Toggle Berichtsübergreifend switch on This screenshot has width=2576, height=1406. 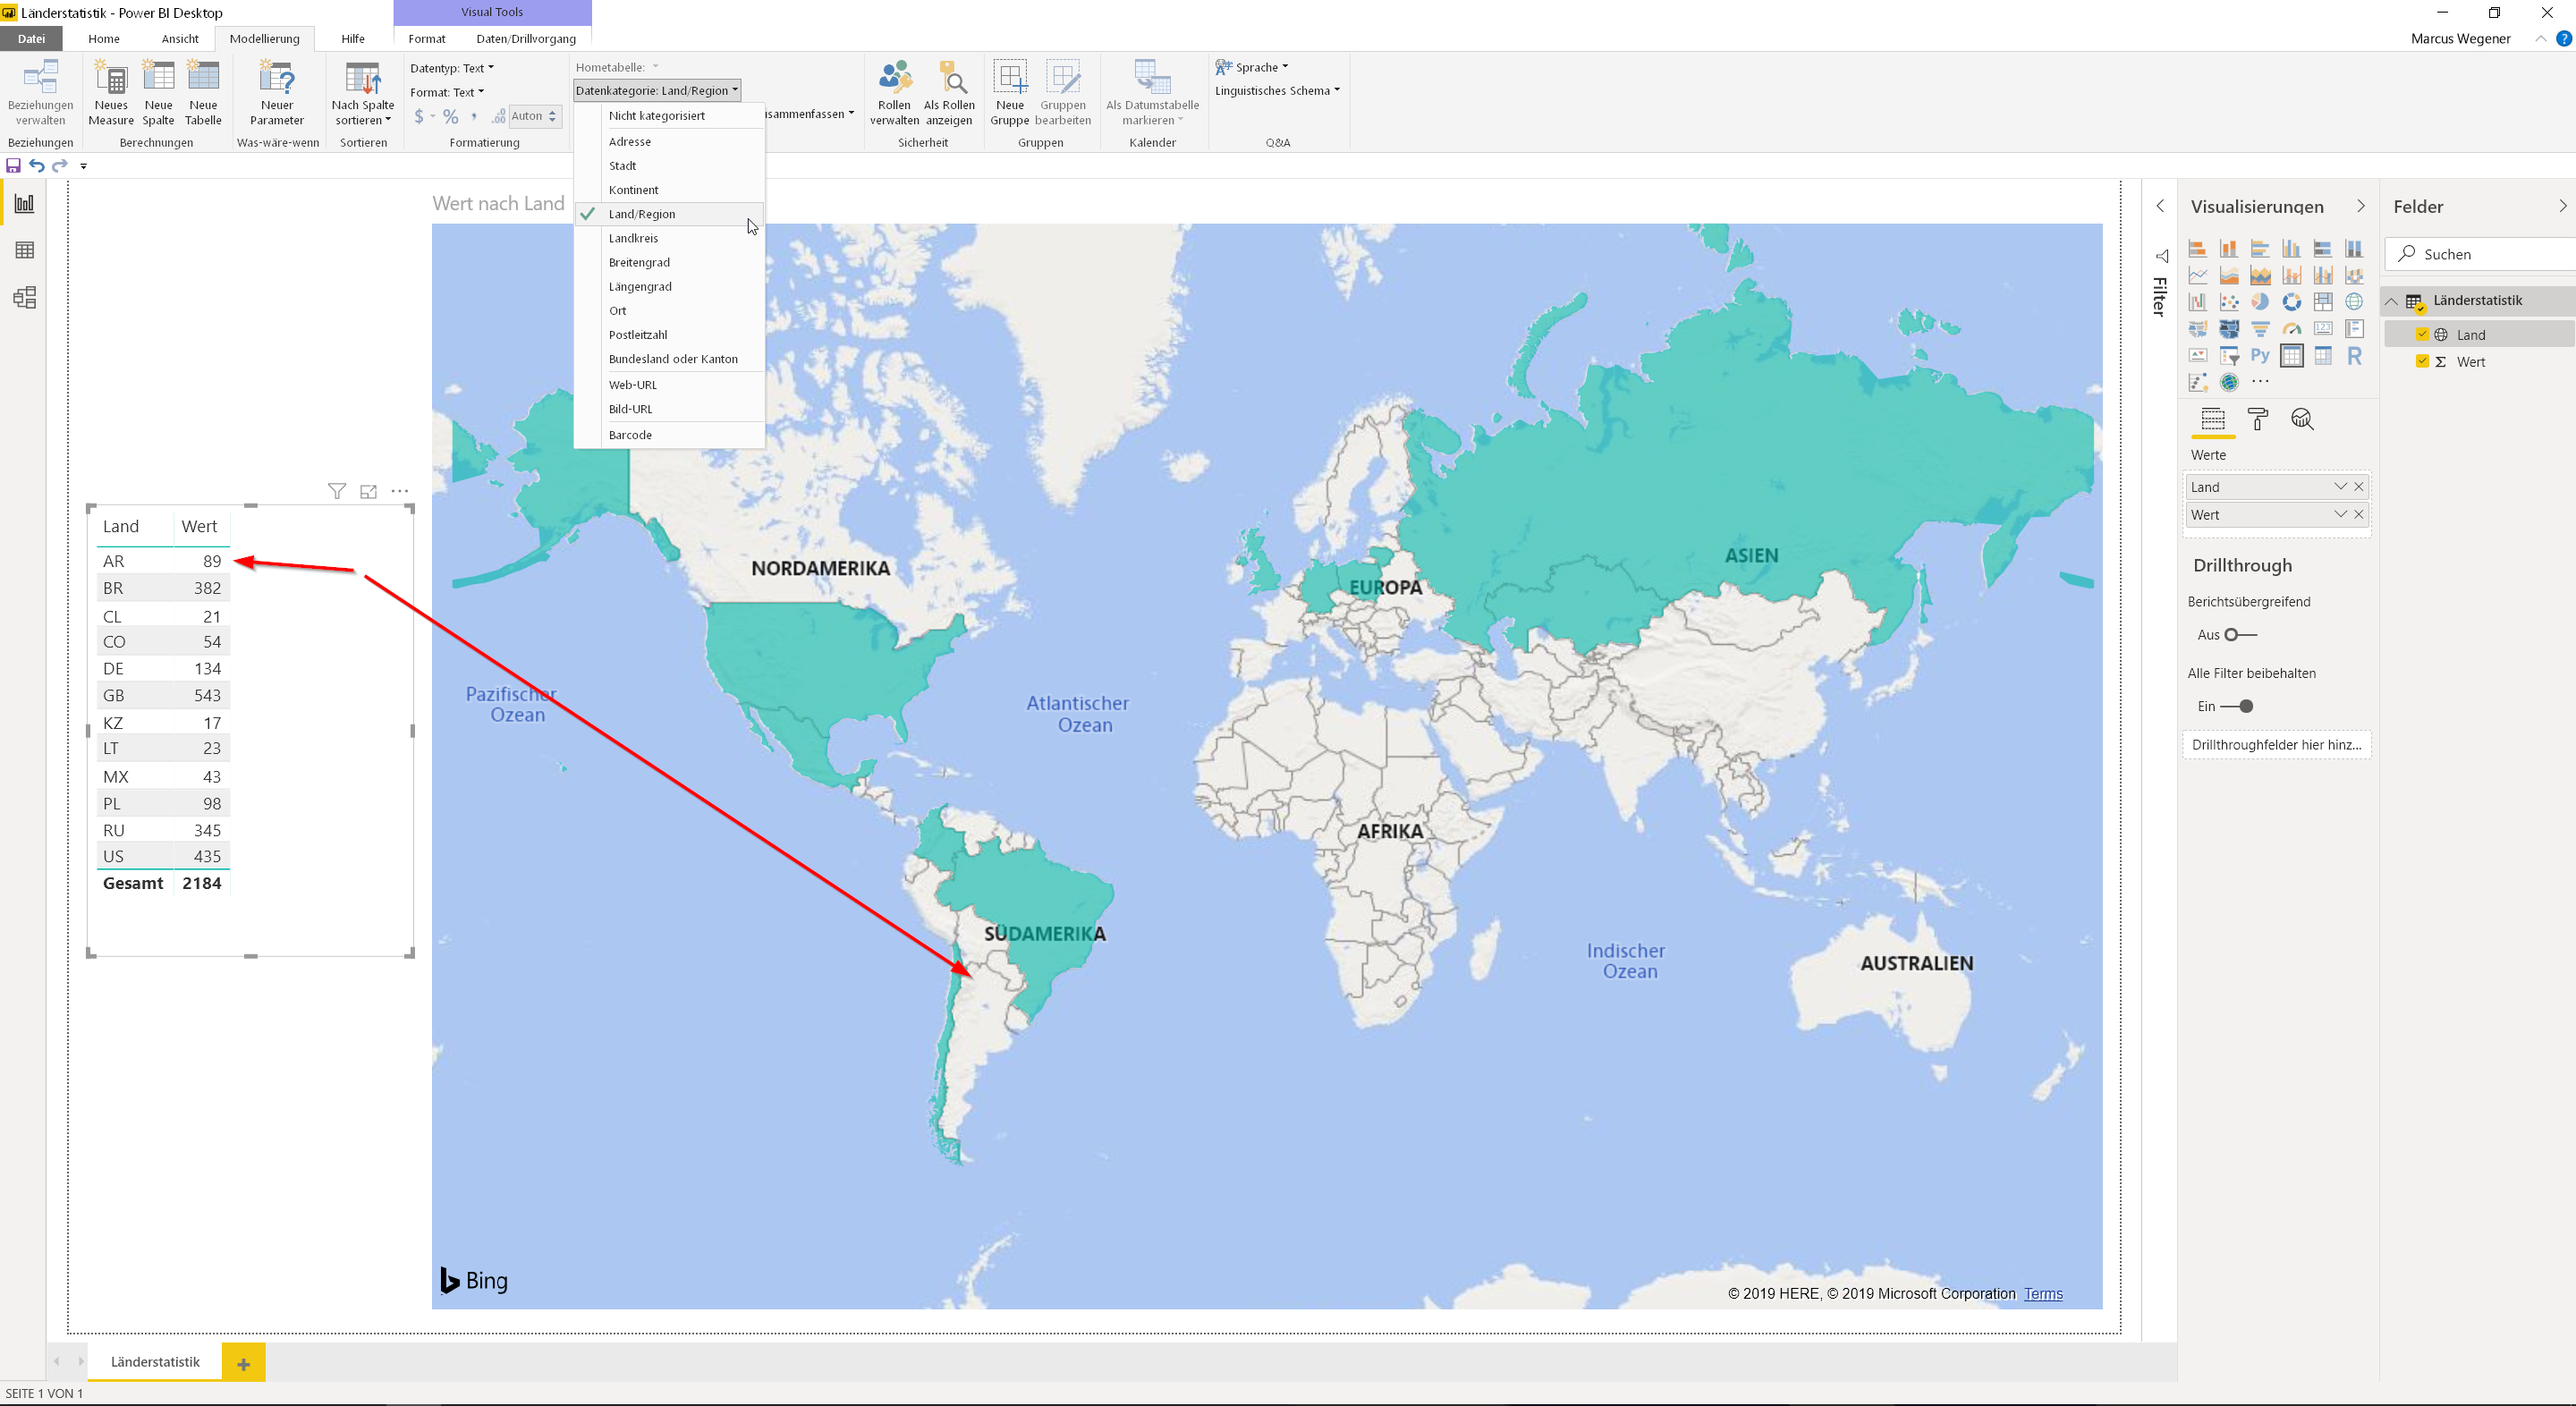point(2240,635)
